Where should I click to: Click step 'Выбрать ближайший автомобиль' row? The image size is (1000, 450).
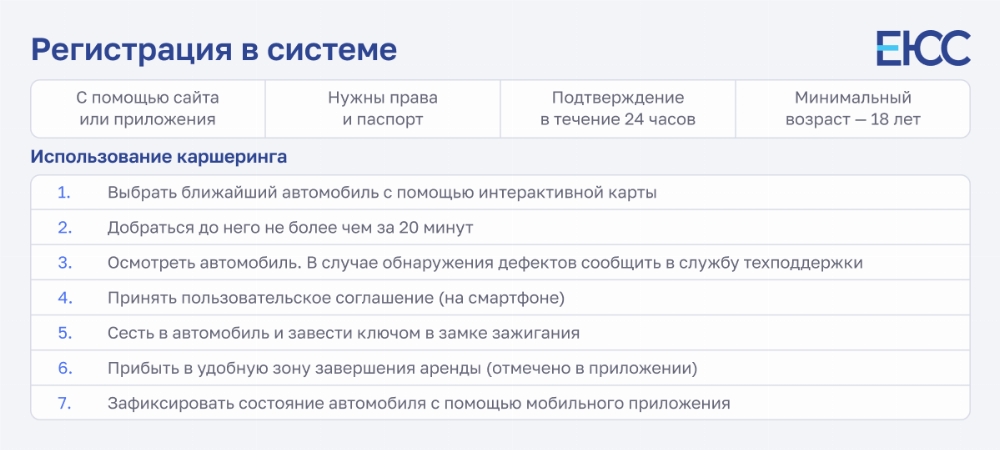tap(500, 192)
